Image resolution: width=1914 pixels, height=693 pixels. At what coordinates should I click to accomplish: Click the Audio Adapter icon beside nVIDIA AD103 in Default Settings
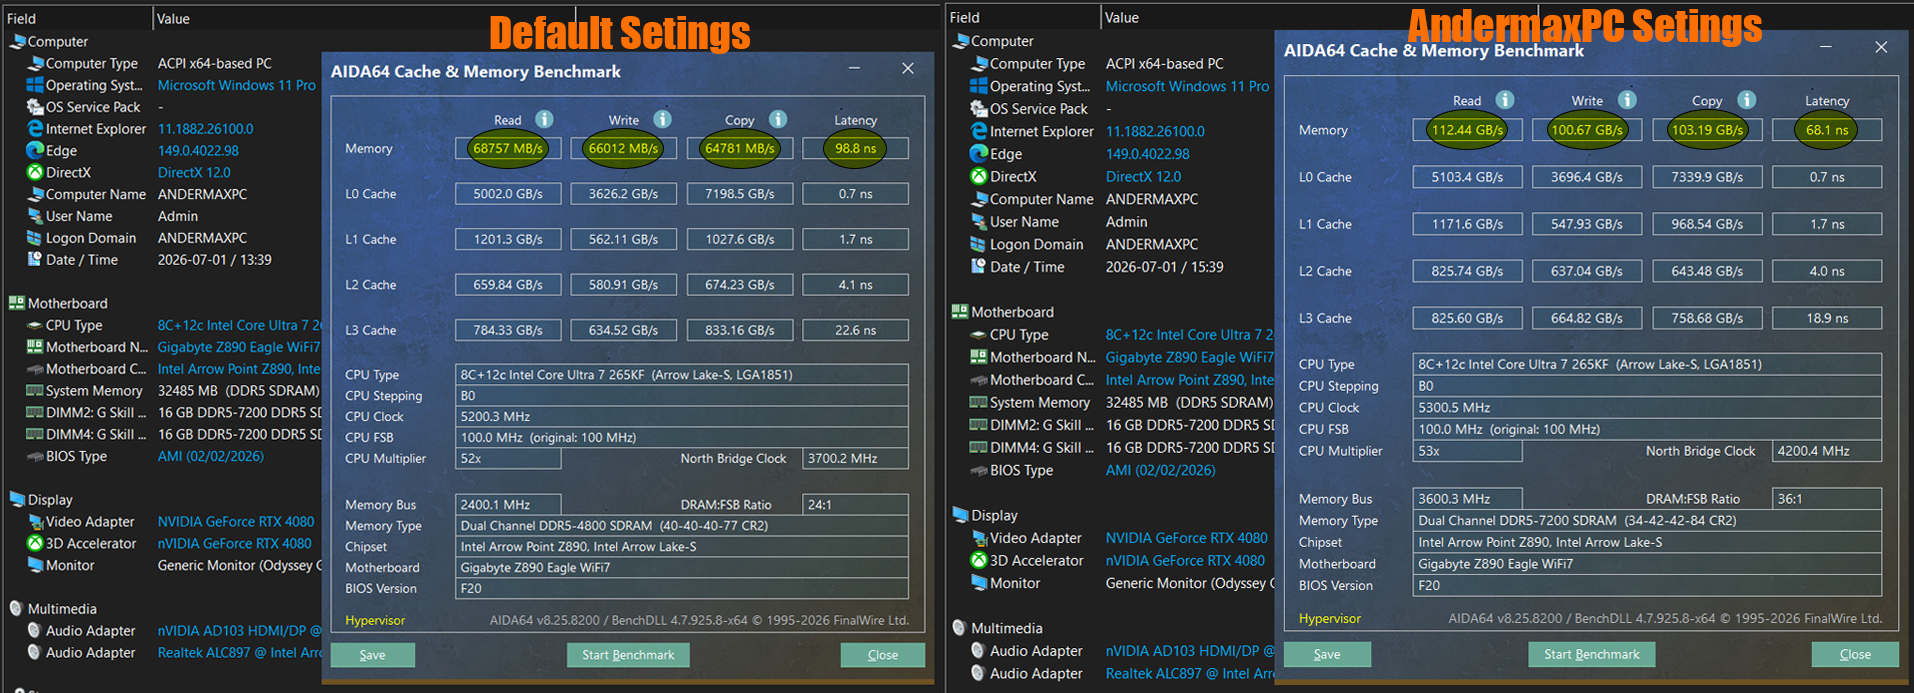point(35,631)
